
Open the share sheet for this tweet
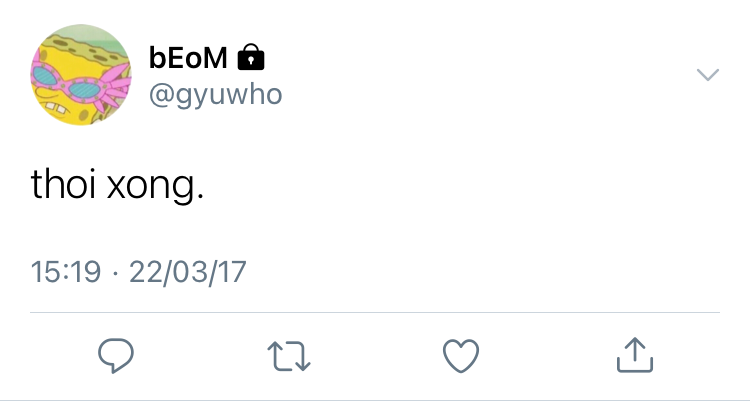point(634,353)
